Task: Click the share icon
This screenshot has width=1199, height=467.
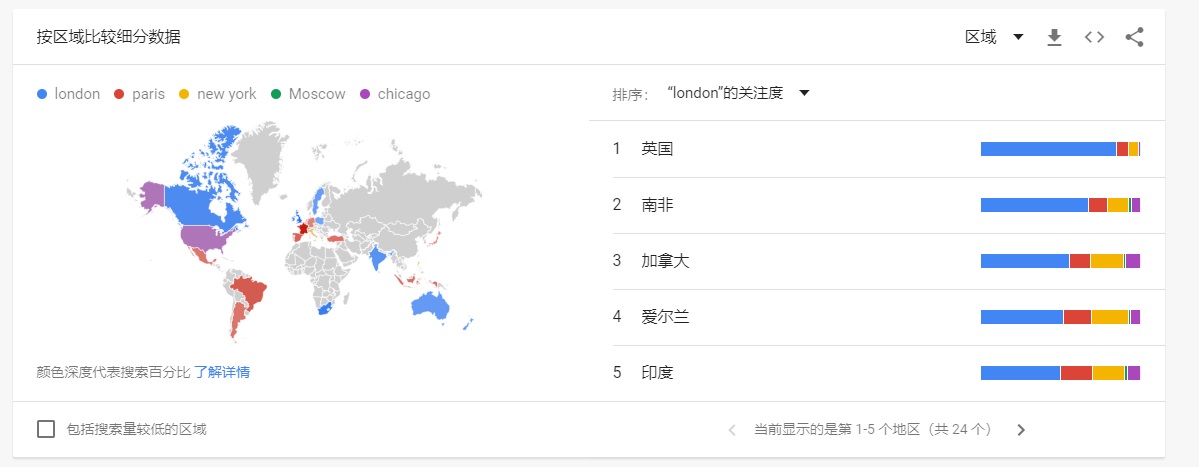Action: (x=1134, y=38)
